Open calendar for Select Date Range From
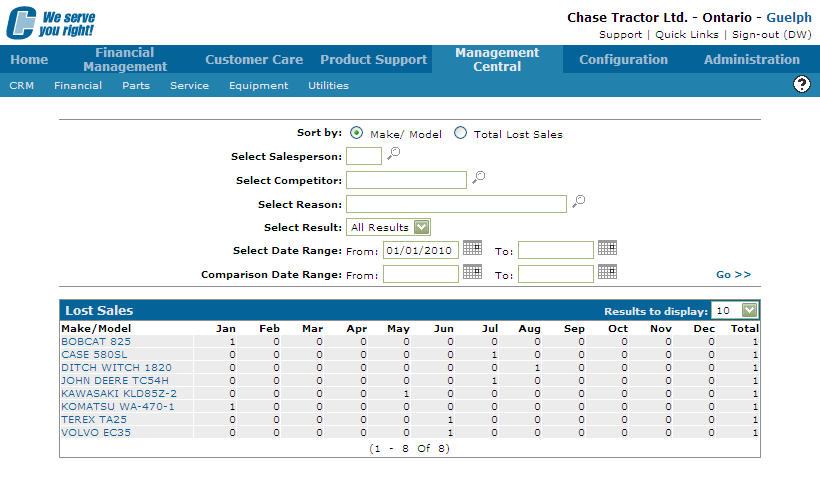Screen dimensions: 820x479 [x=472, y=247]
